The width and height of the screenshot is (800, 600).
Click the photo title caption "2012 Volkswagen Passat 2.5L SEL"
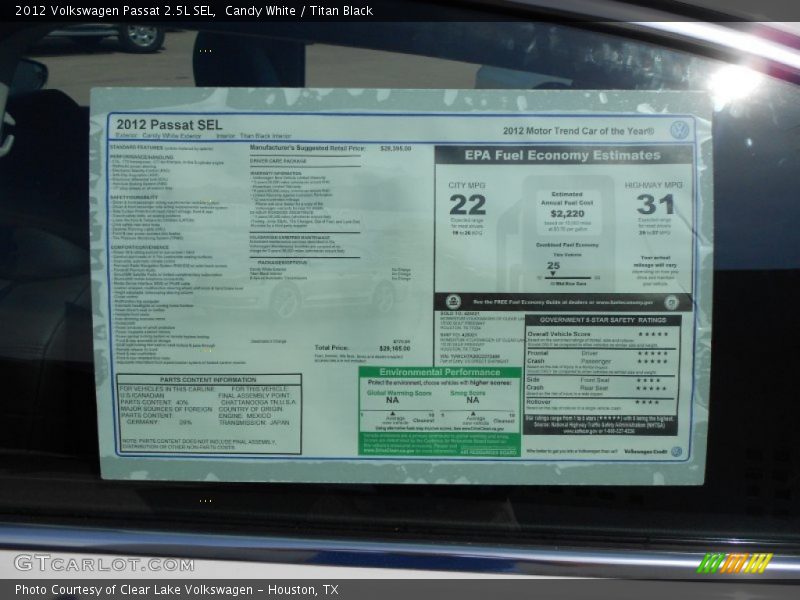pos(115,10)
